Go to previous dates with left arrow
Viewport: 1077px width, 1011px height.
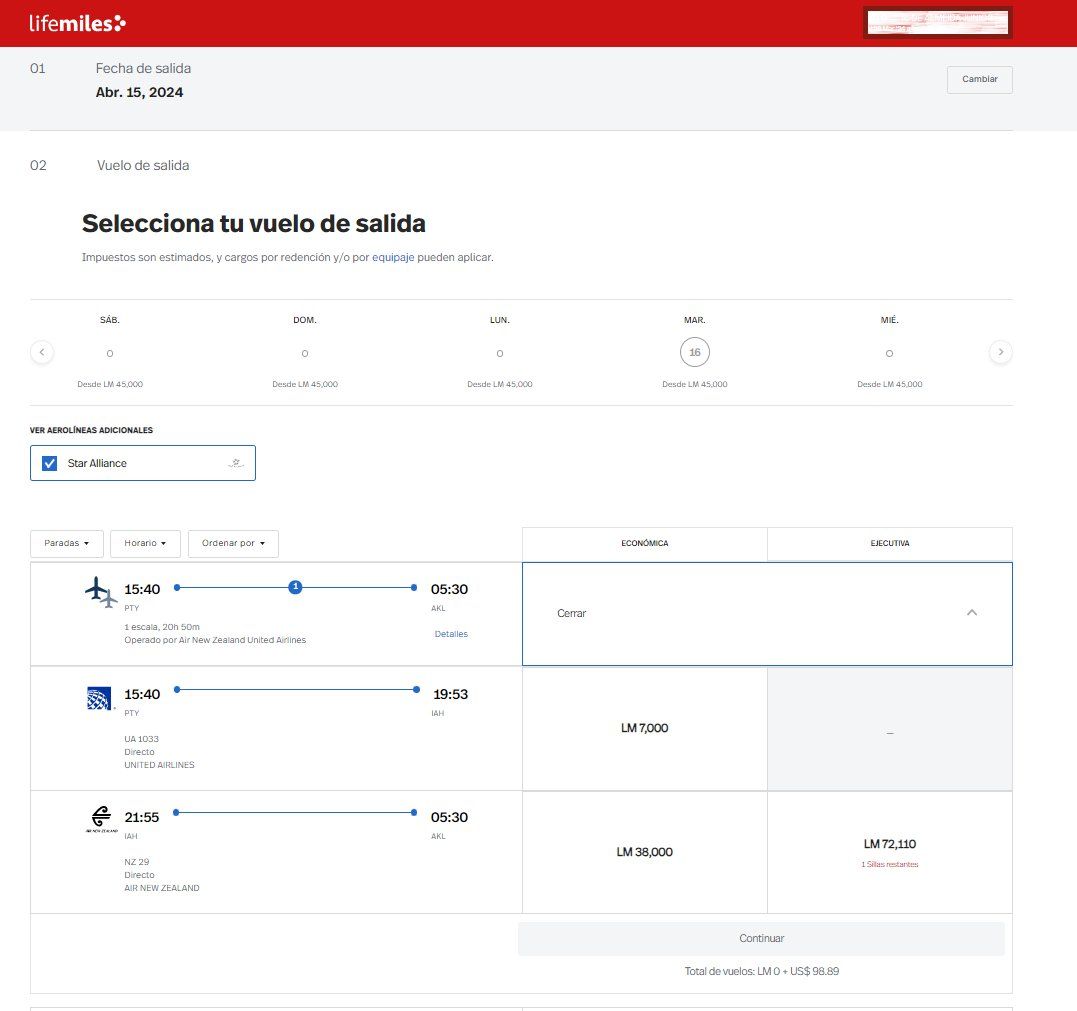pos(42,352)
